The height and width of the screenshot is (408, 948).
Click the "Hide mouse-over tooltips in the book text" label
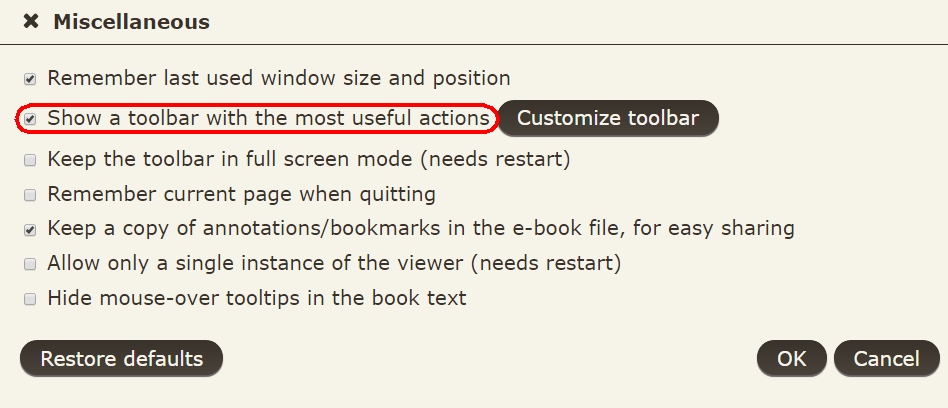click(x=257, y=298)
